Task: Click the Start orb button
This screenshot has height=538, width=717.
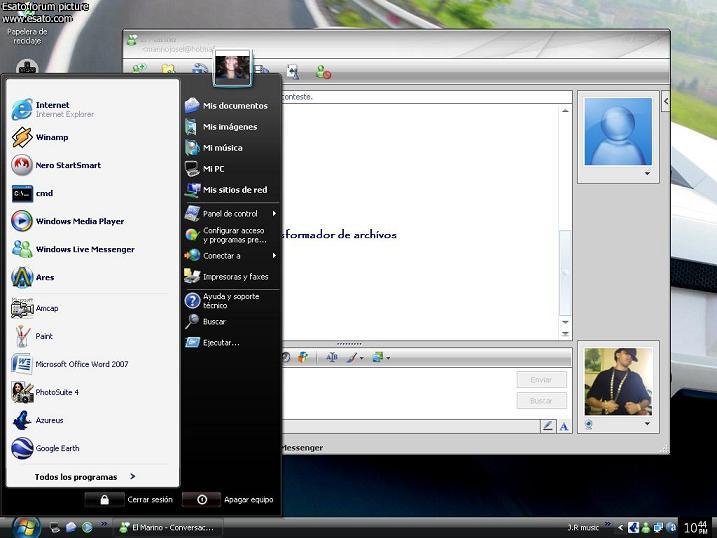Action: [26, 527]
